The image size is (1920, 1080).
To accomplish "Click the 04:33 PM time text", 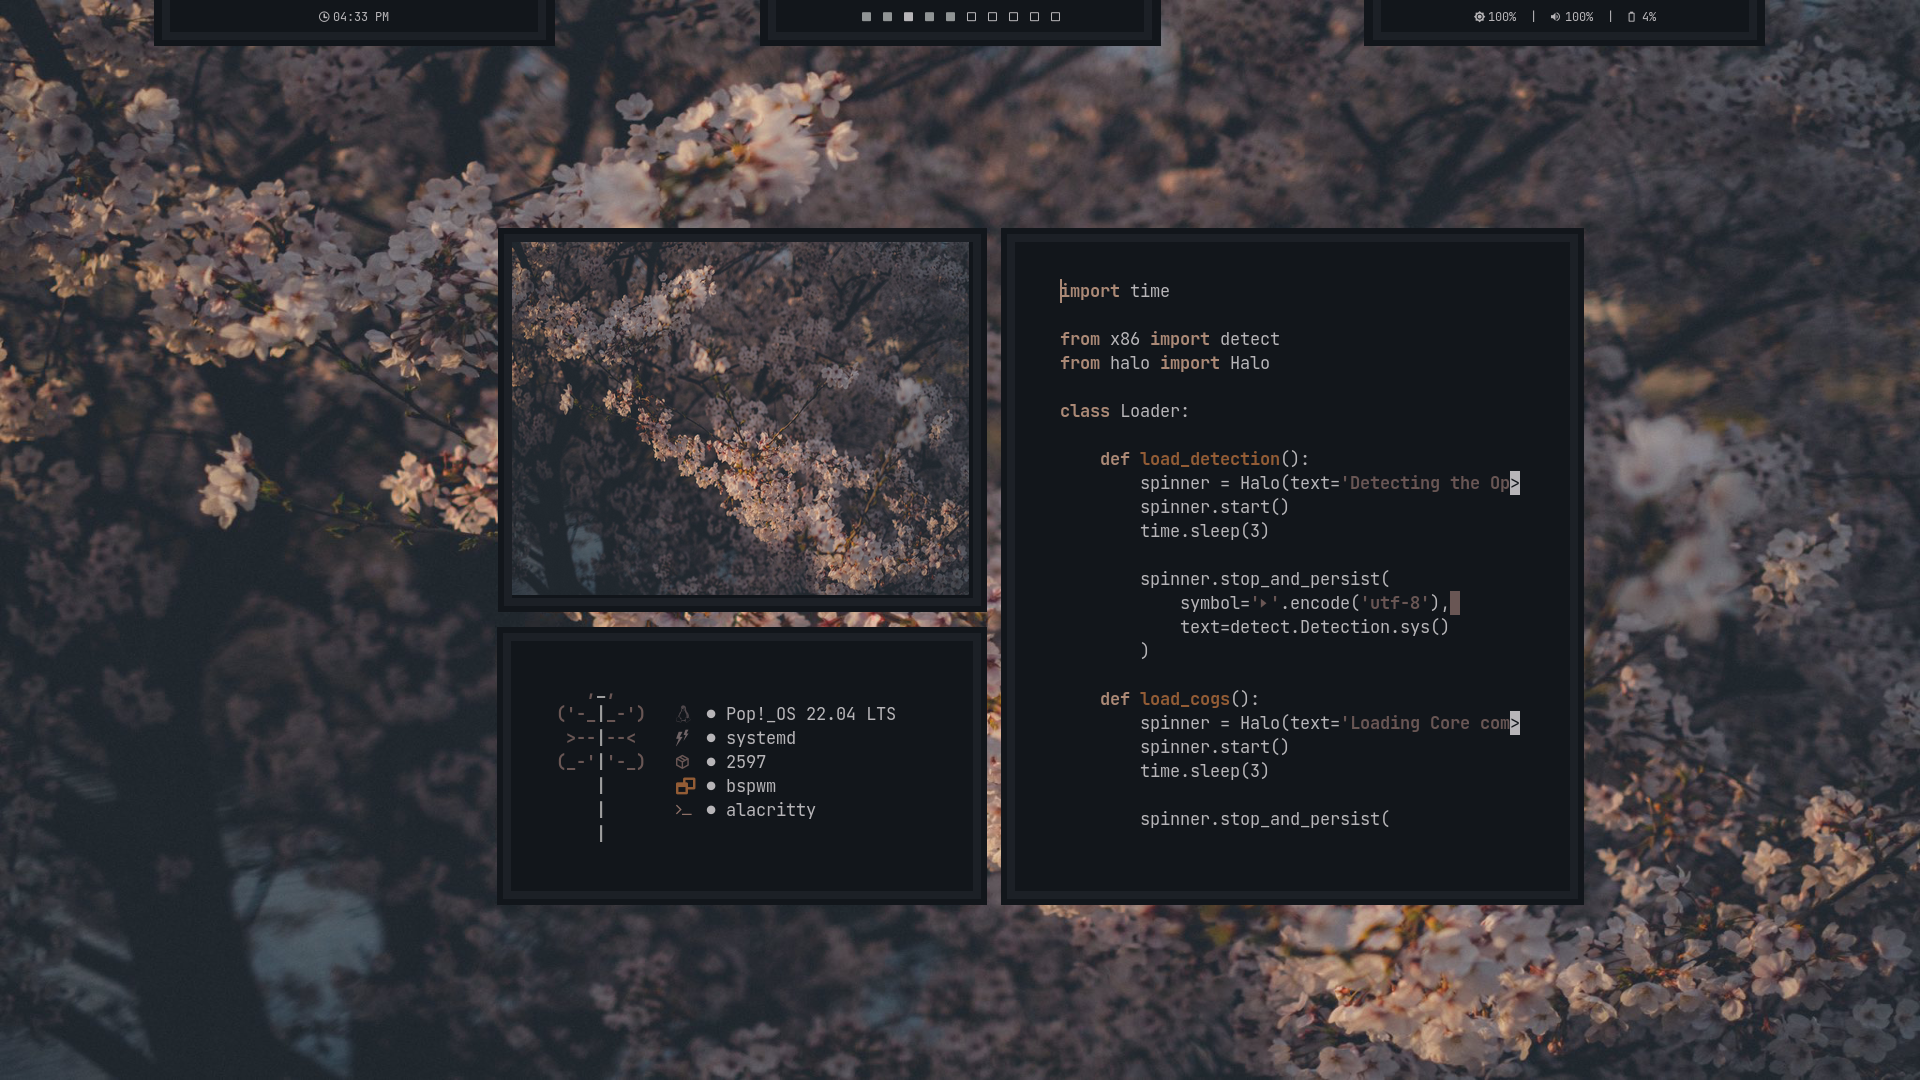I will tap(361, 17).
